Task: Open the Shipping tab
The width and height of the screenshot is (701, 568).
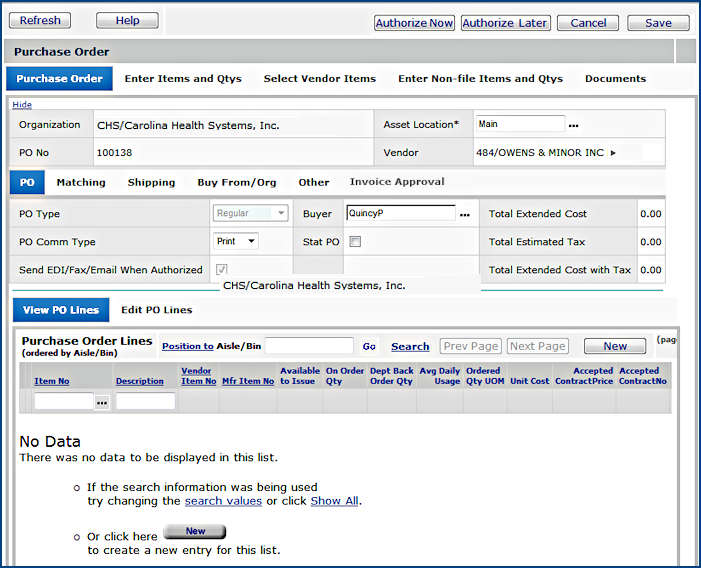Action: click(151, 183)
